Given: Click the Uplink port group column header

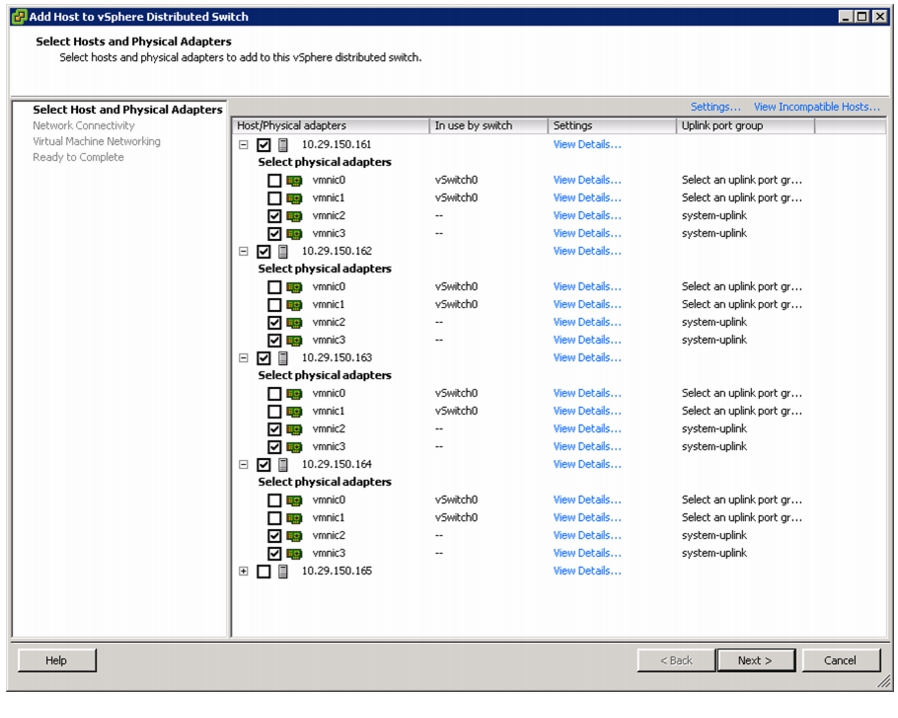Looking at the screenshot, I should click(x=745, y=125).
